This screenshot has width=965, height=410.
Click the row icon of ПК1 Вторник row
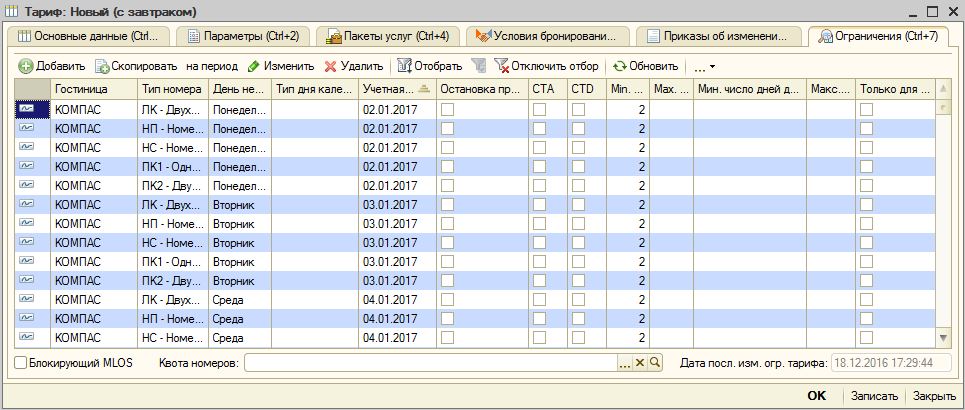click(x=26, y=262)
